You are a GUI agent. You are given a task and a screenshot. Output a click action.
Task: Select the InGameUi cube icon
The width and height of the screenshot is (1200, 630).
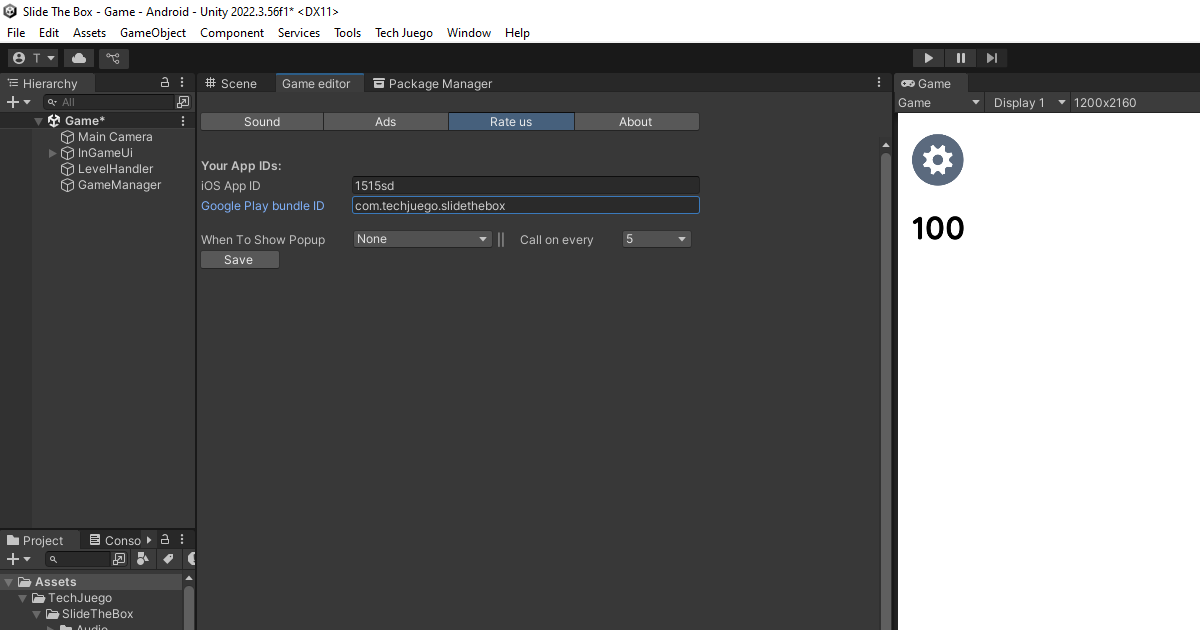click(x=68, y=153)
